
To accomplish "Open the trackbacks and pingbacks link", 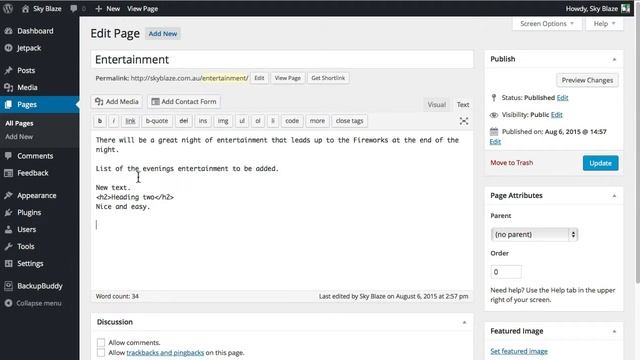I will coord(165,353).
